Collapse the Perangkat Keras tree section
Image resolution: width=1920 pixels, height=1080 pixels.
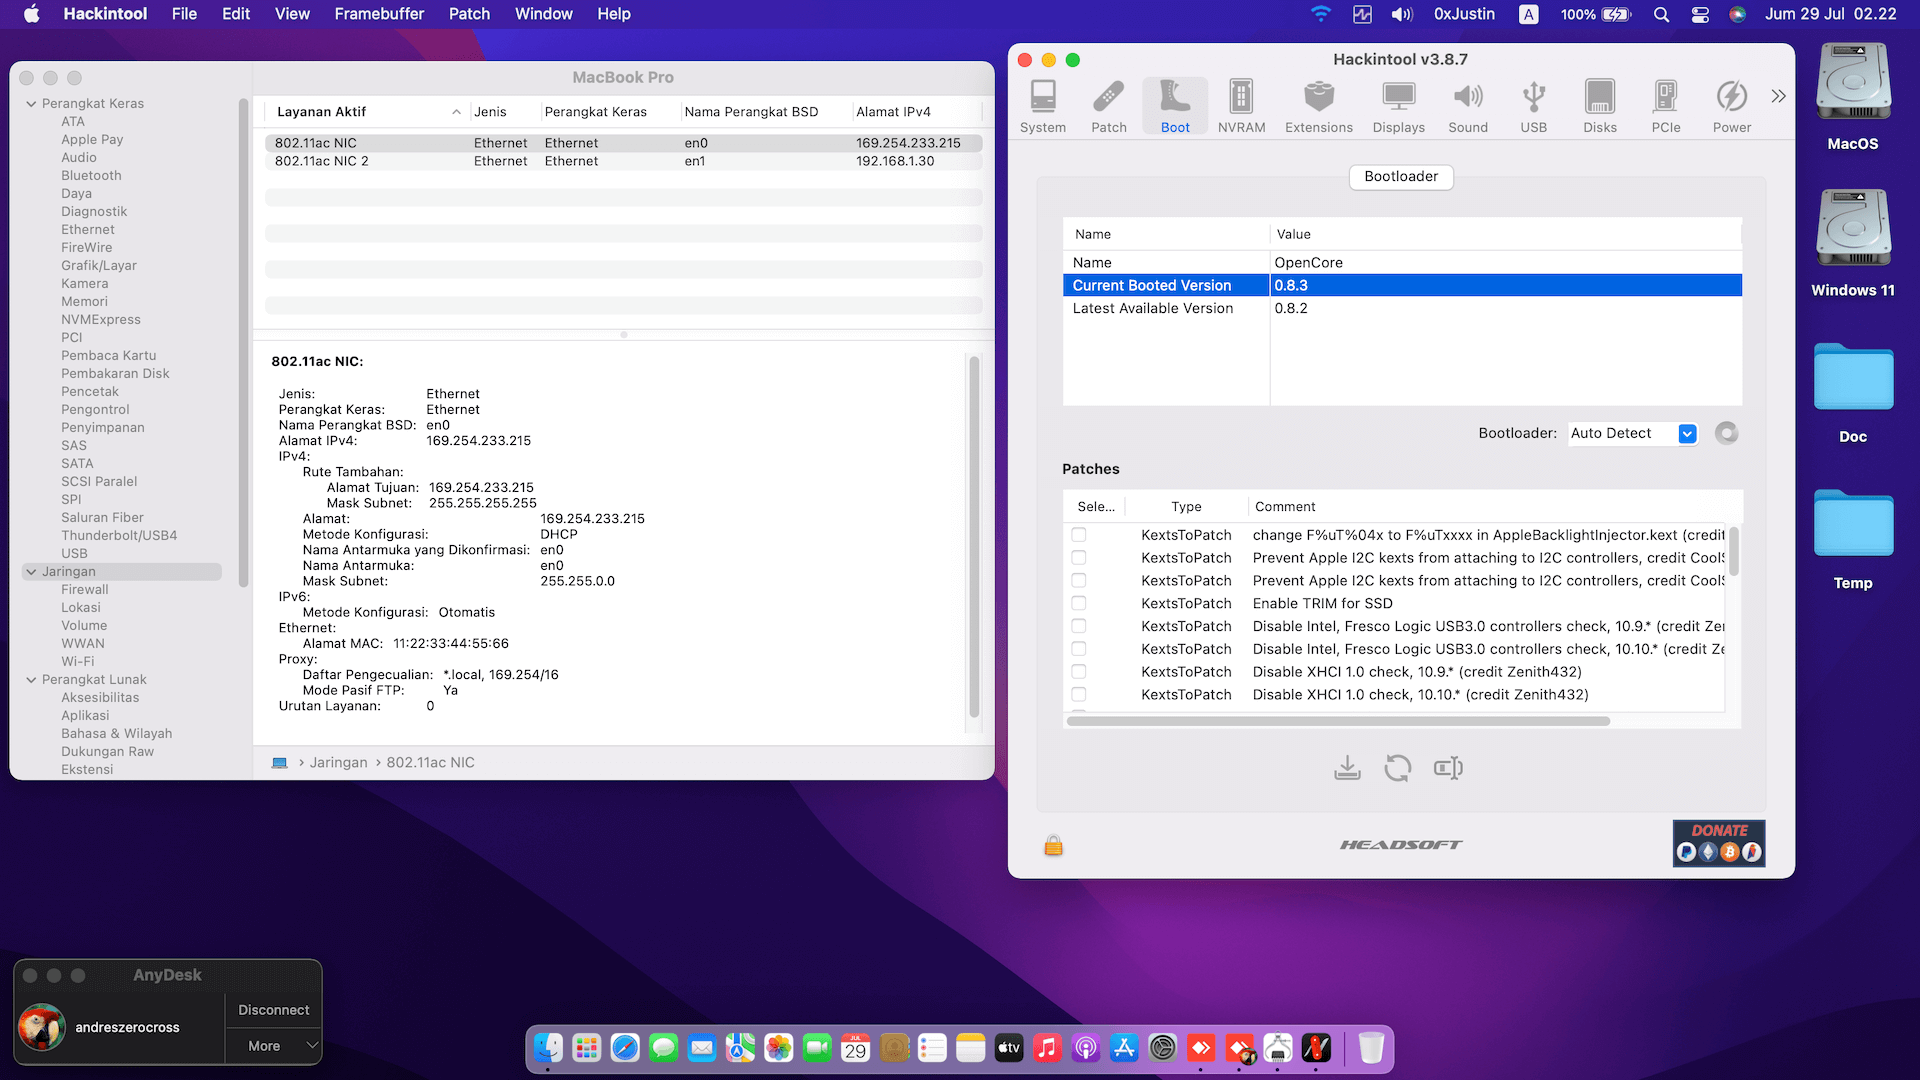[31, 103]
